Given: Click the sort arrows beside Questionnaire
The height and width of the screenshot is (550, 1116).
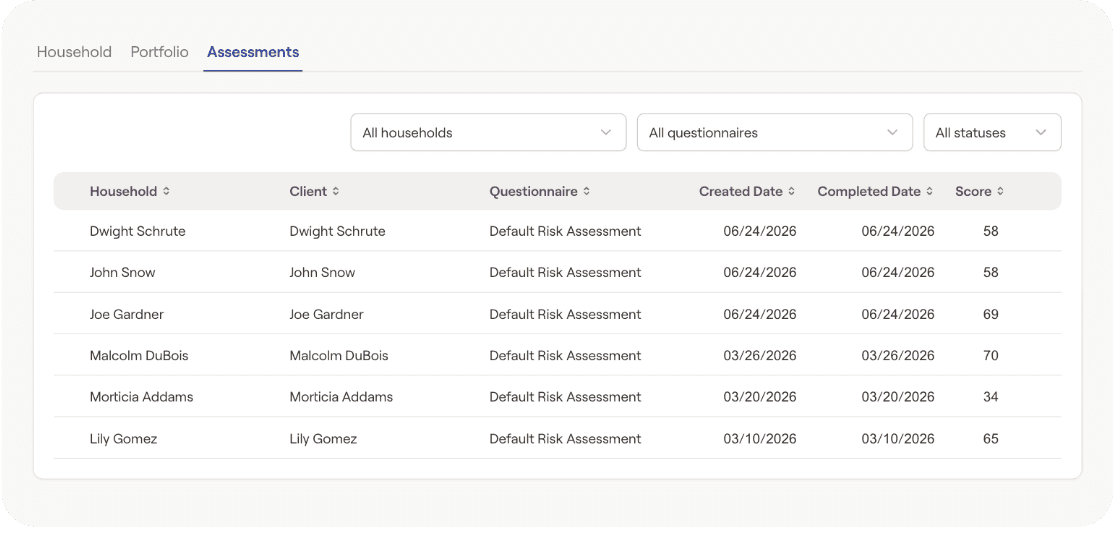Looking at the screenshot, I should pyautogui.click(x=586, y=191).
